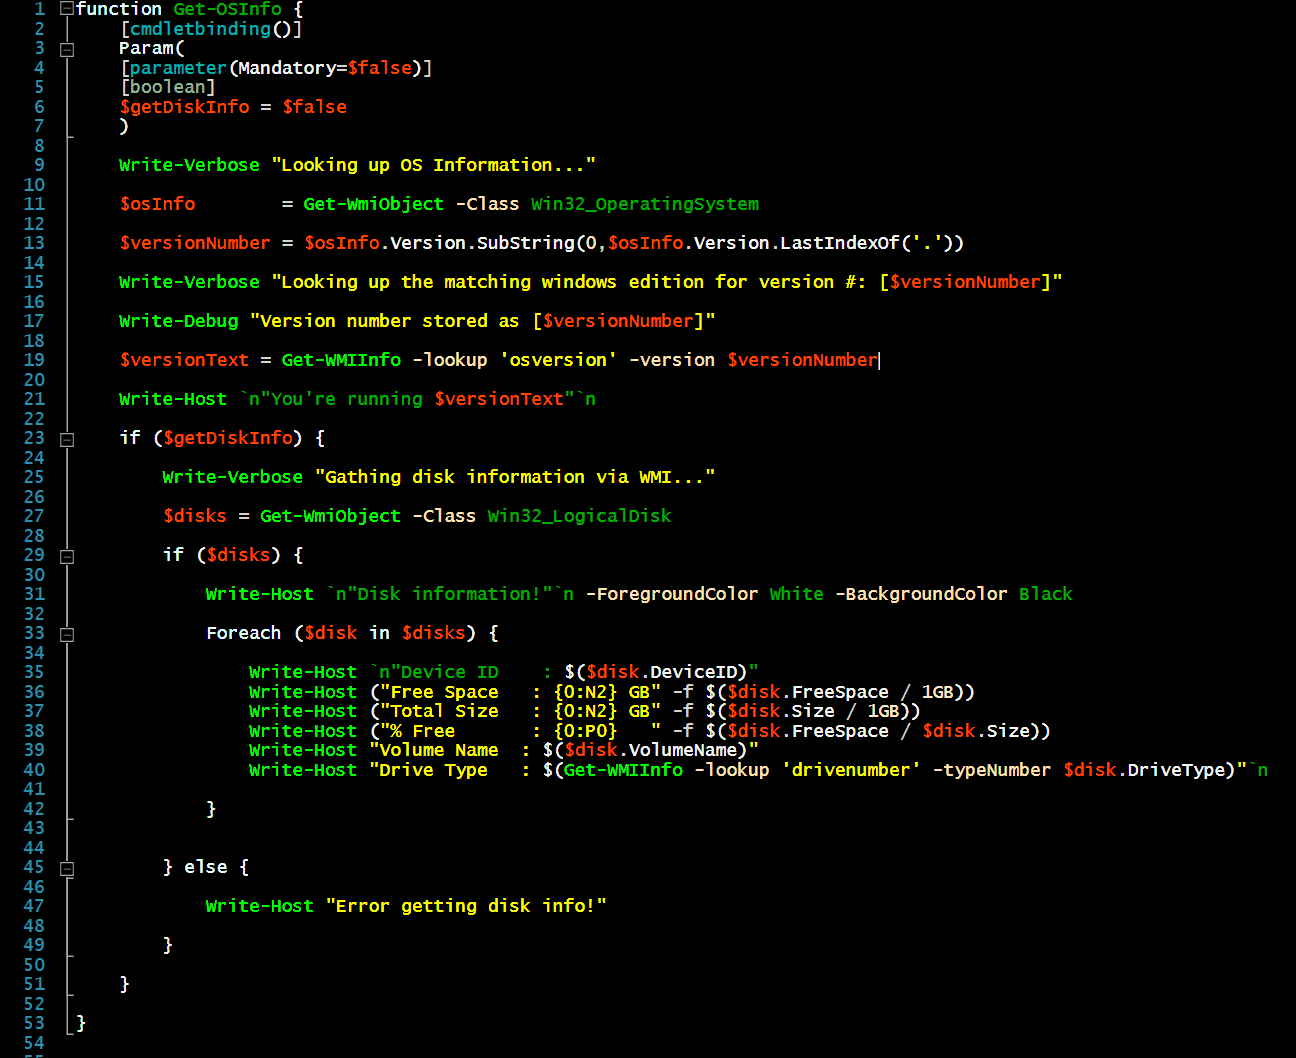Click the Error getting disk info string

tap(463, 905)
